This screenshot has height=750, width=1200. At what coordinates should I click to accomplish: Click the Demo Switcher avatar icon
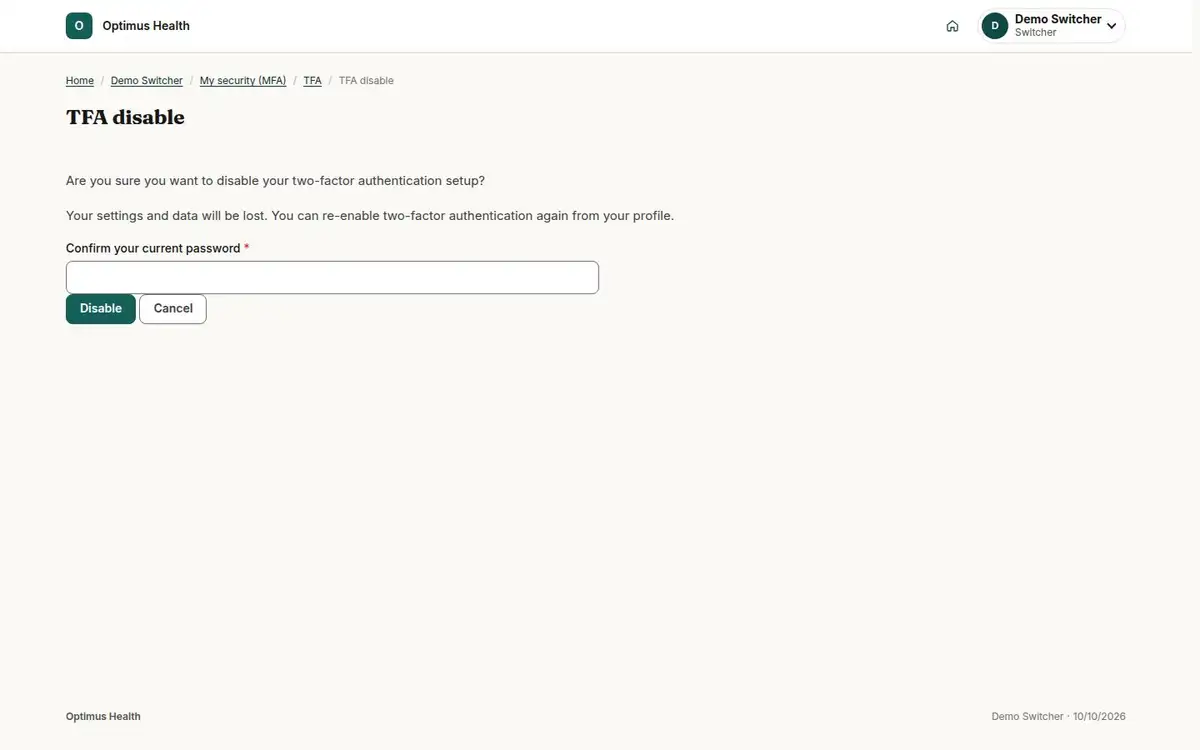(994, 26)
